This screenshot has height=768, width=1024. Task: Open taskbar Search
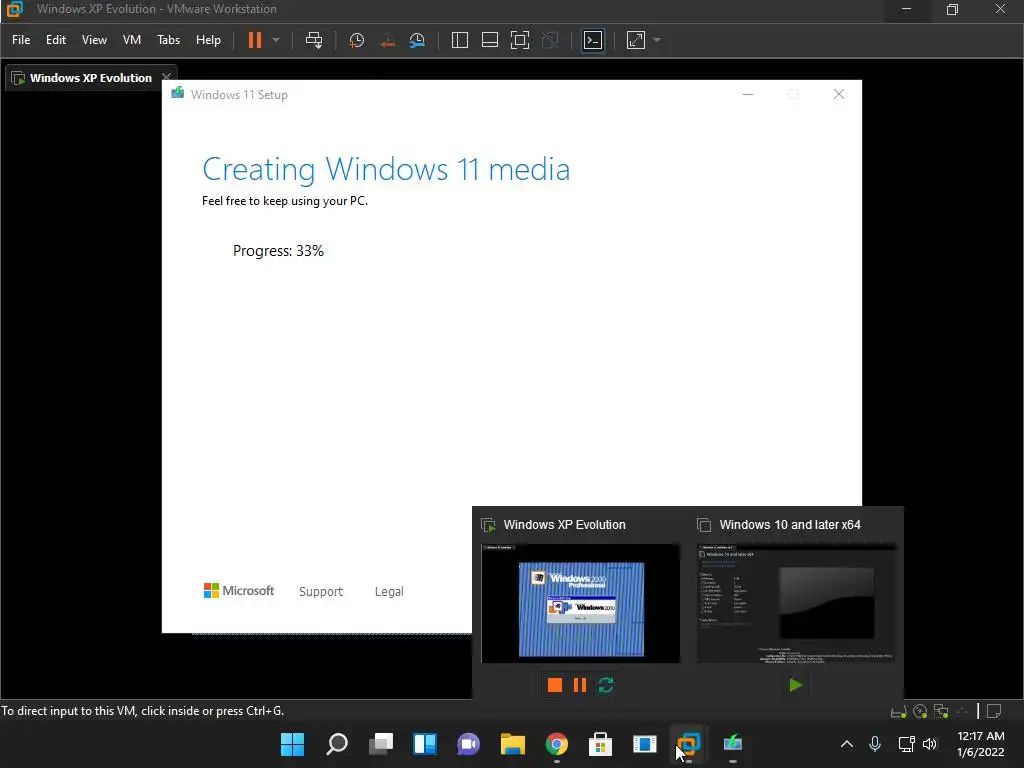point(337,744)
